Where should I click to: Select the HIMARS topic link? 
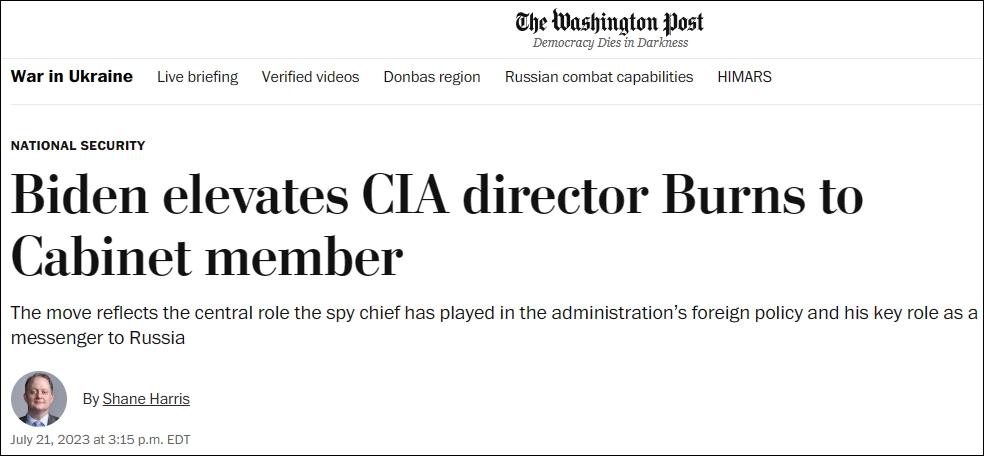click(x=744, y=77)
